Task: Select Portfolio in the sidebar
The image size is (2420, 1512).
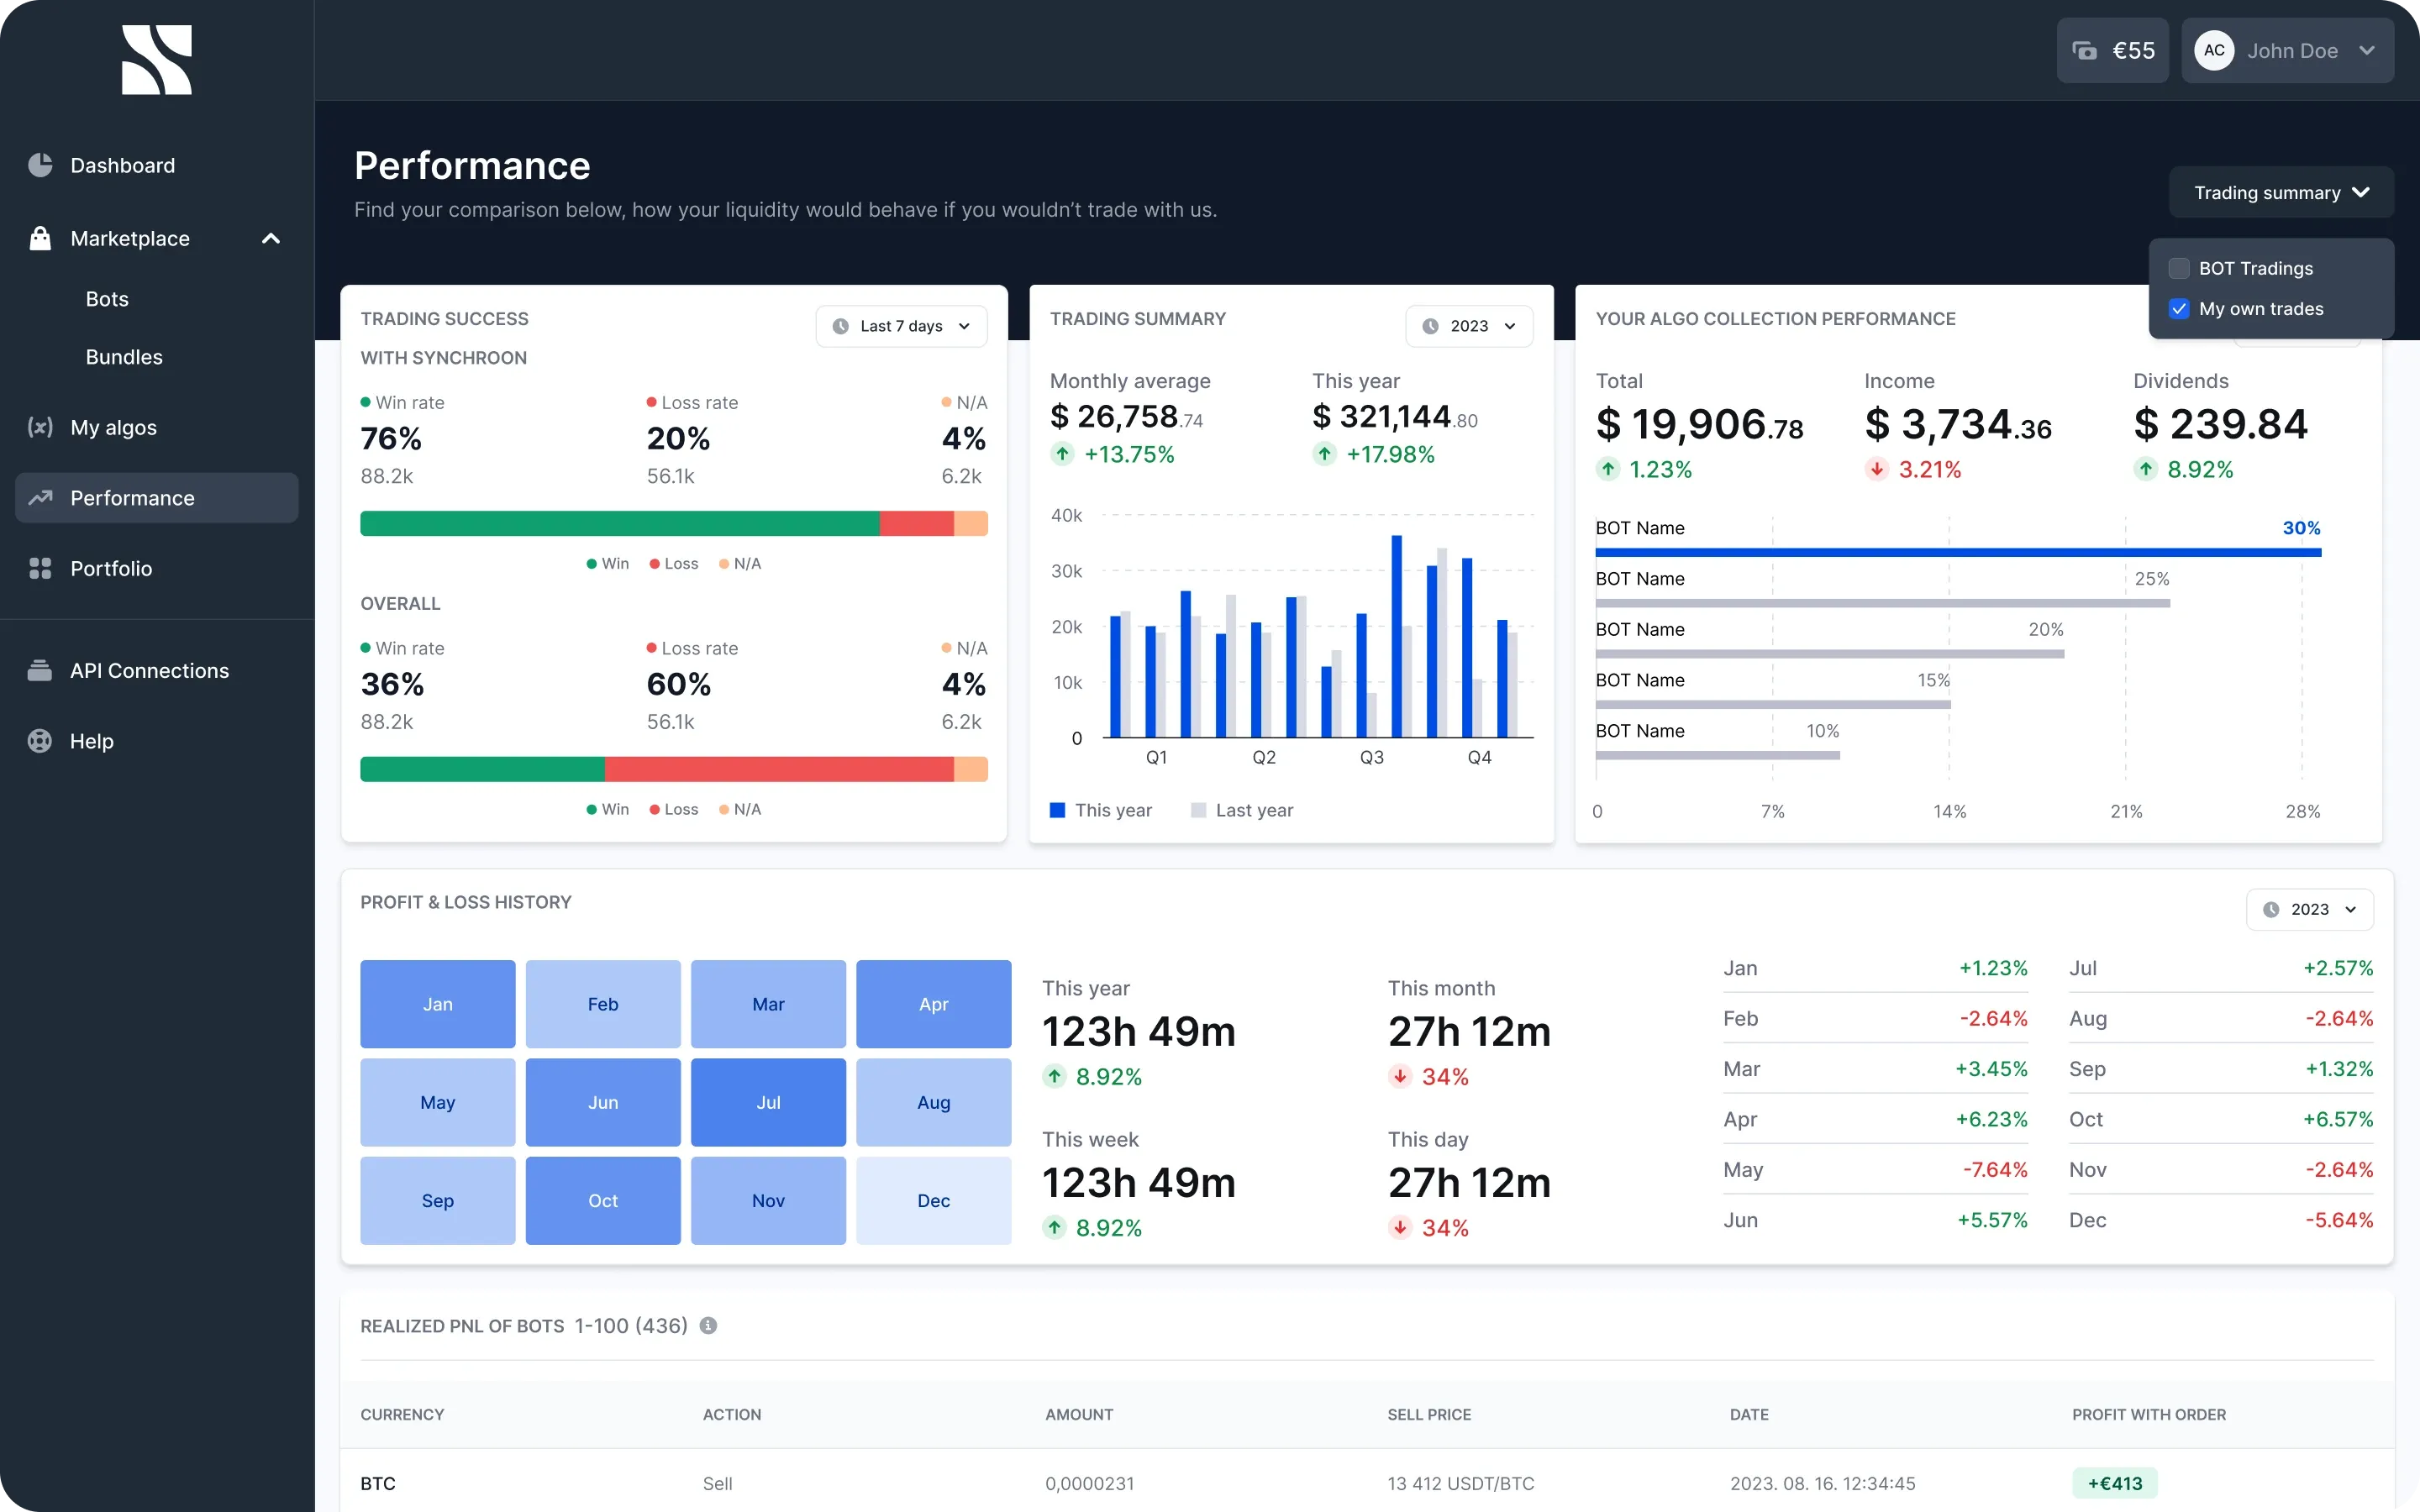Action: 157,568
